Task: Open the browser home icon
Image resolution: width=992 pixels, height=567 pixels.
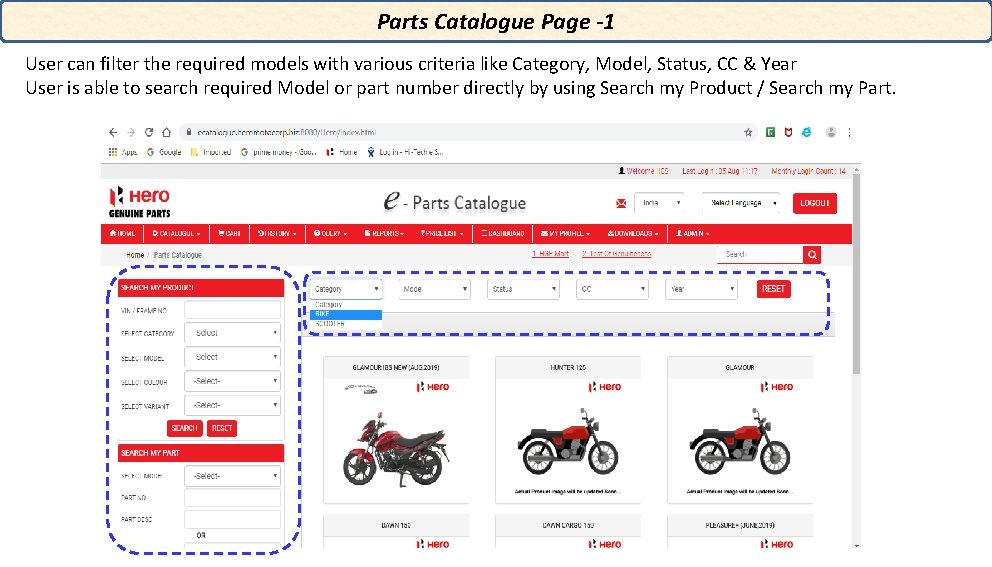Action: click(166, 132)
